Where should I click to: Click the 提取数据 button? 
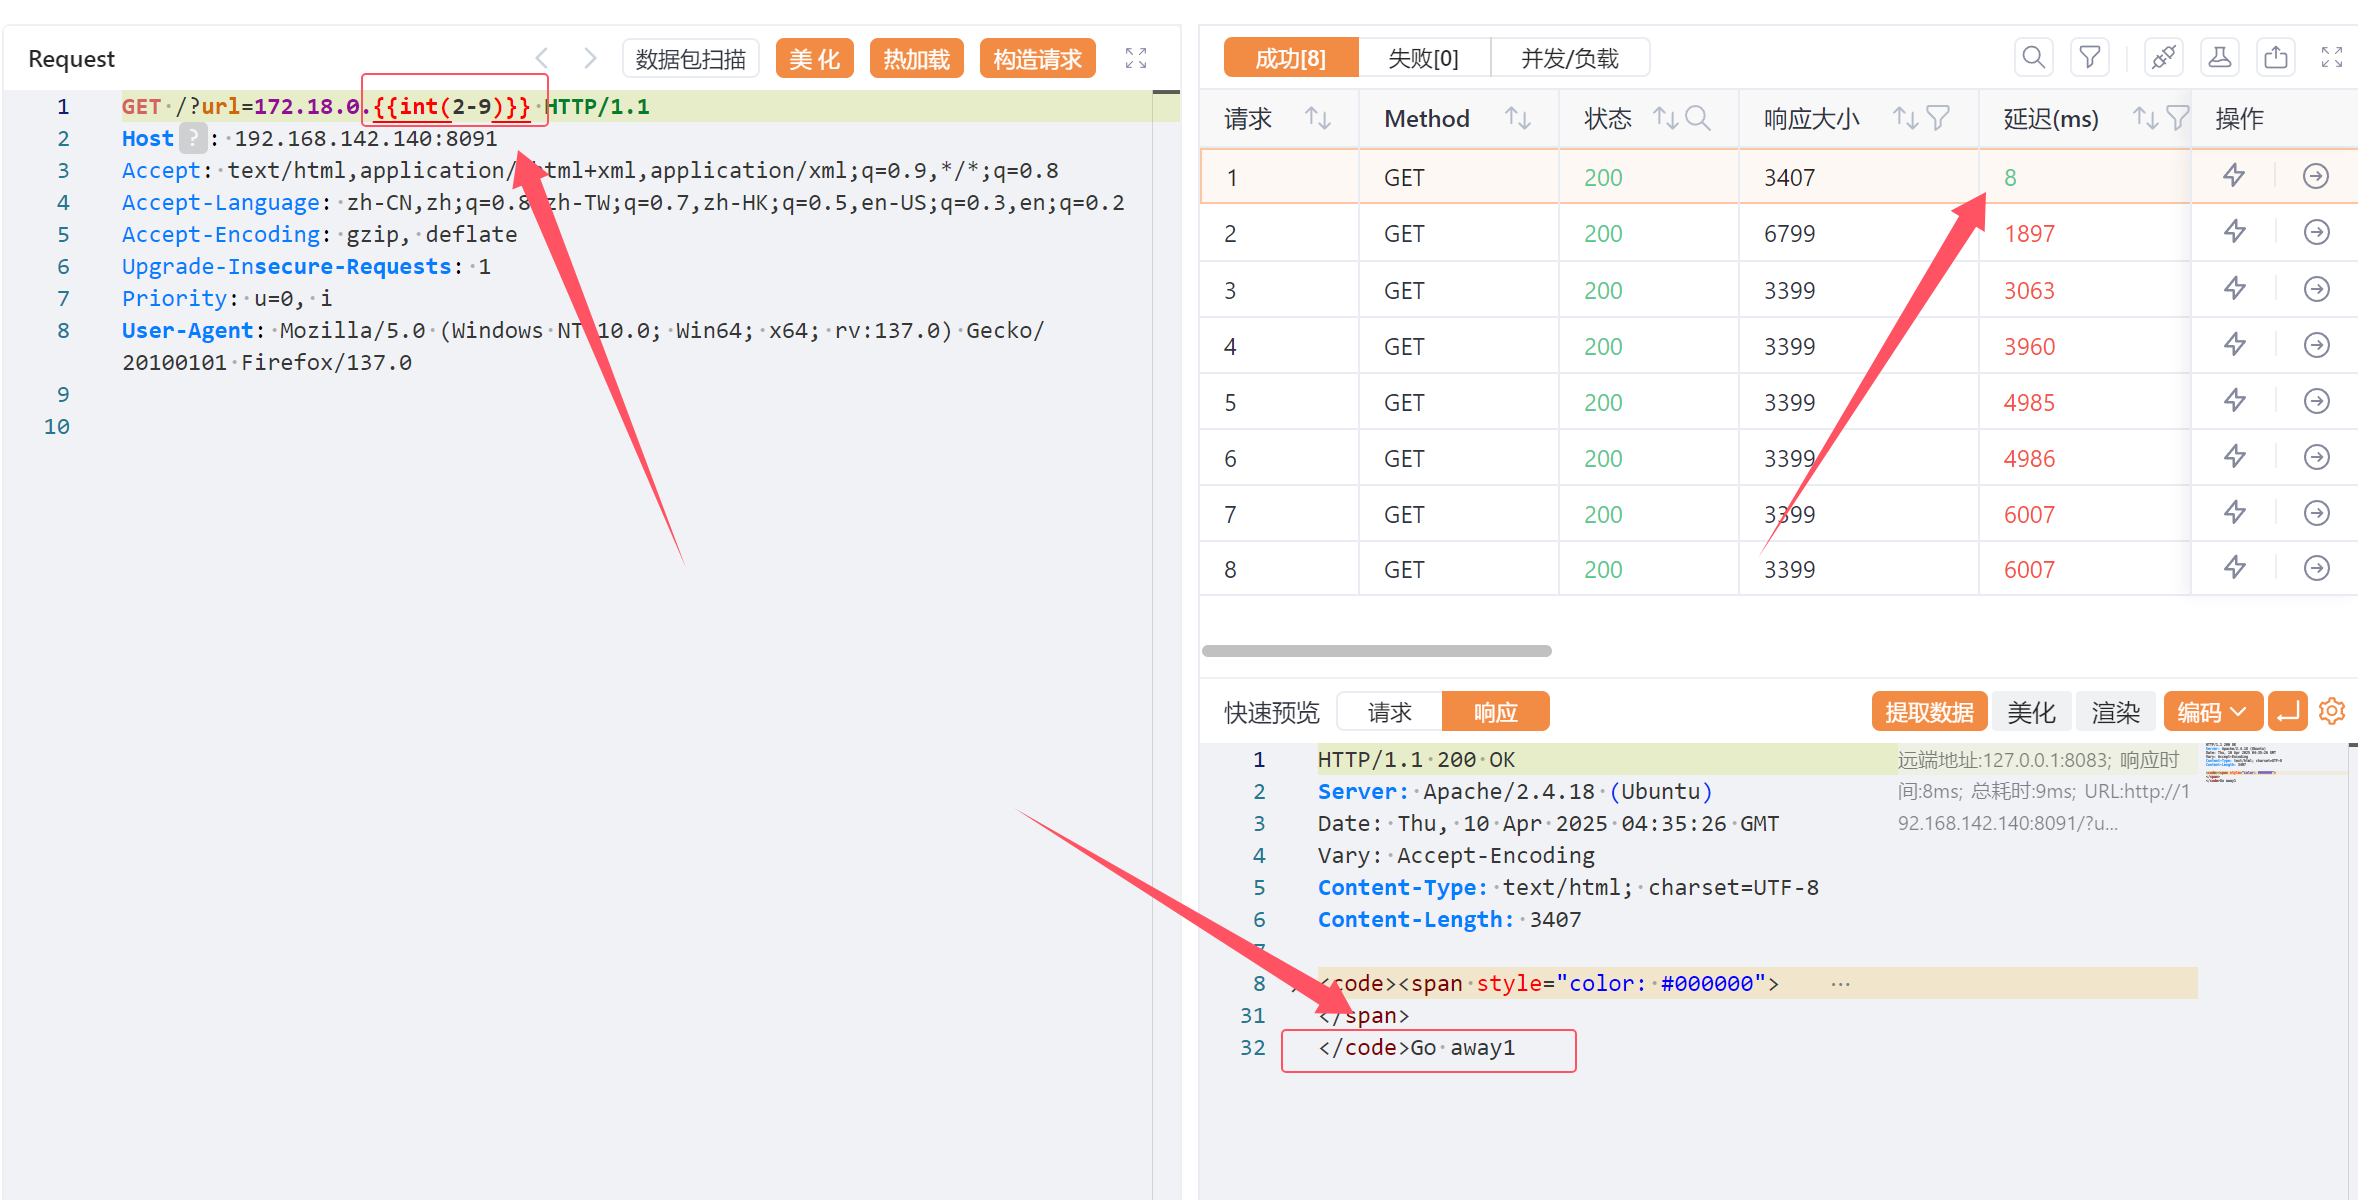[x=1928, y=712]
